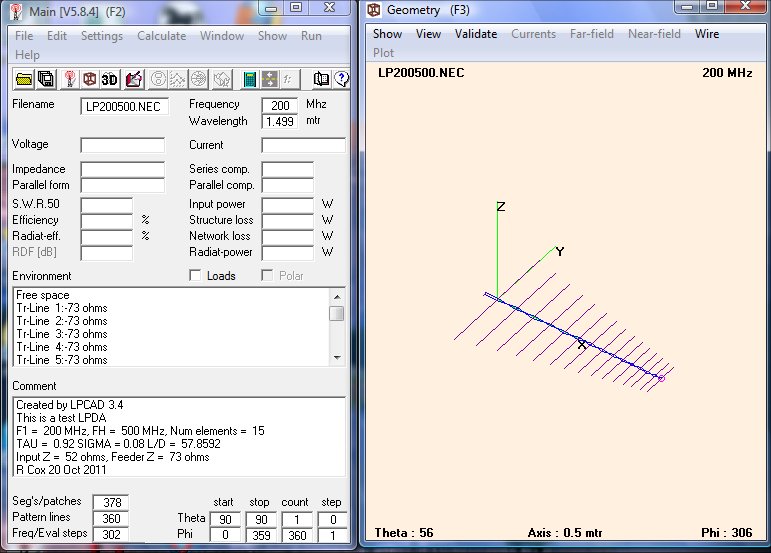
Task: Click comment line 'R Cox 20 Oct 2011'
Action: pyautogui.click(x=61, y=469)
